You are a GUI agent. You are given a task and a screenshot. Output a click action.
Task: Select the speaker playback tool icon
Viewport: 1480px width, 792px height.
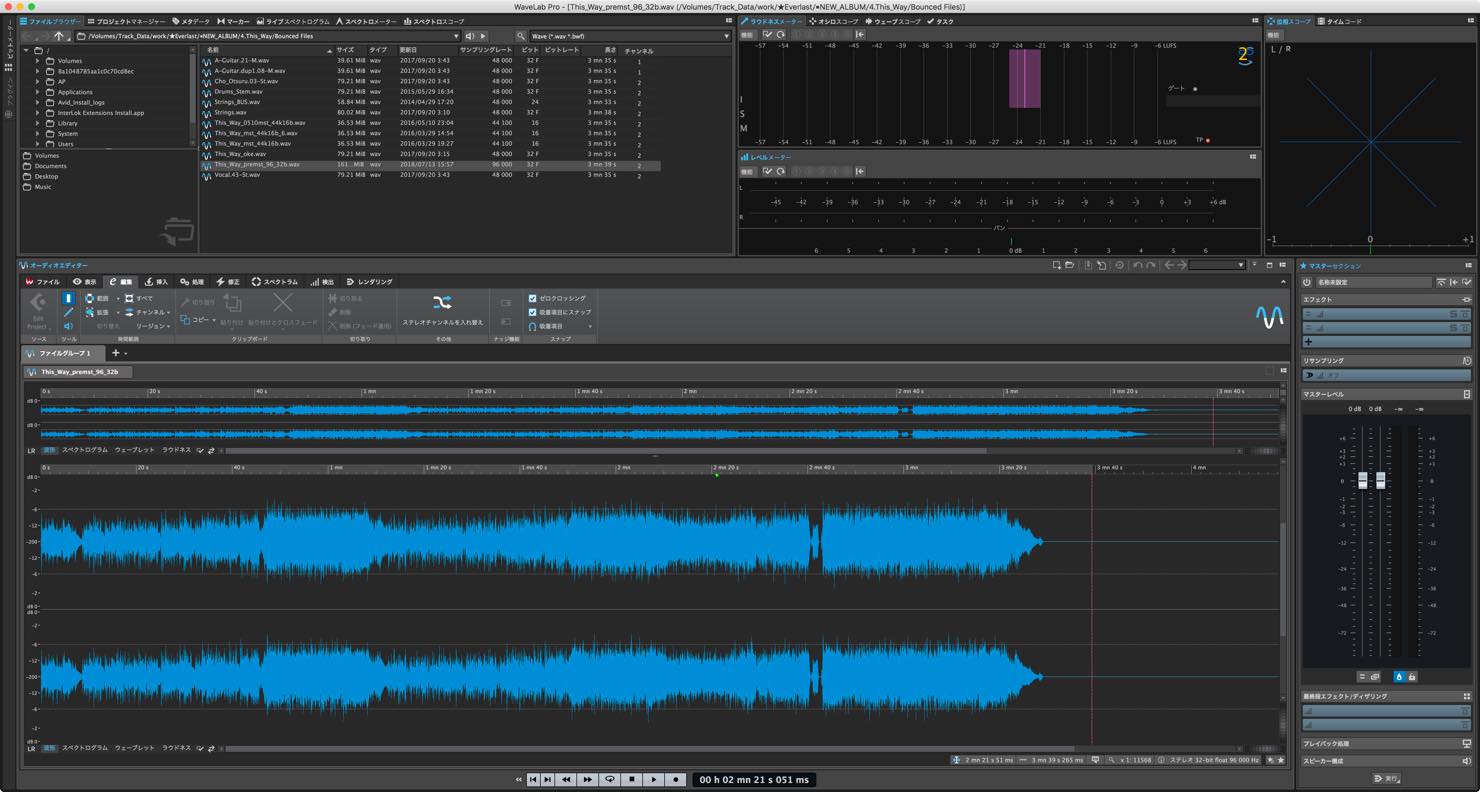(x=68, y=327)
